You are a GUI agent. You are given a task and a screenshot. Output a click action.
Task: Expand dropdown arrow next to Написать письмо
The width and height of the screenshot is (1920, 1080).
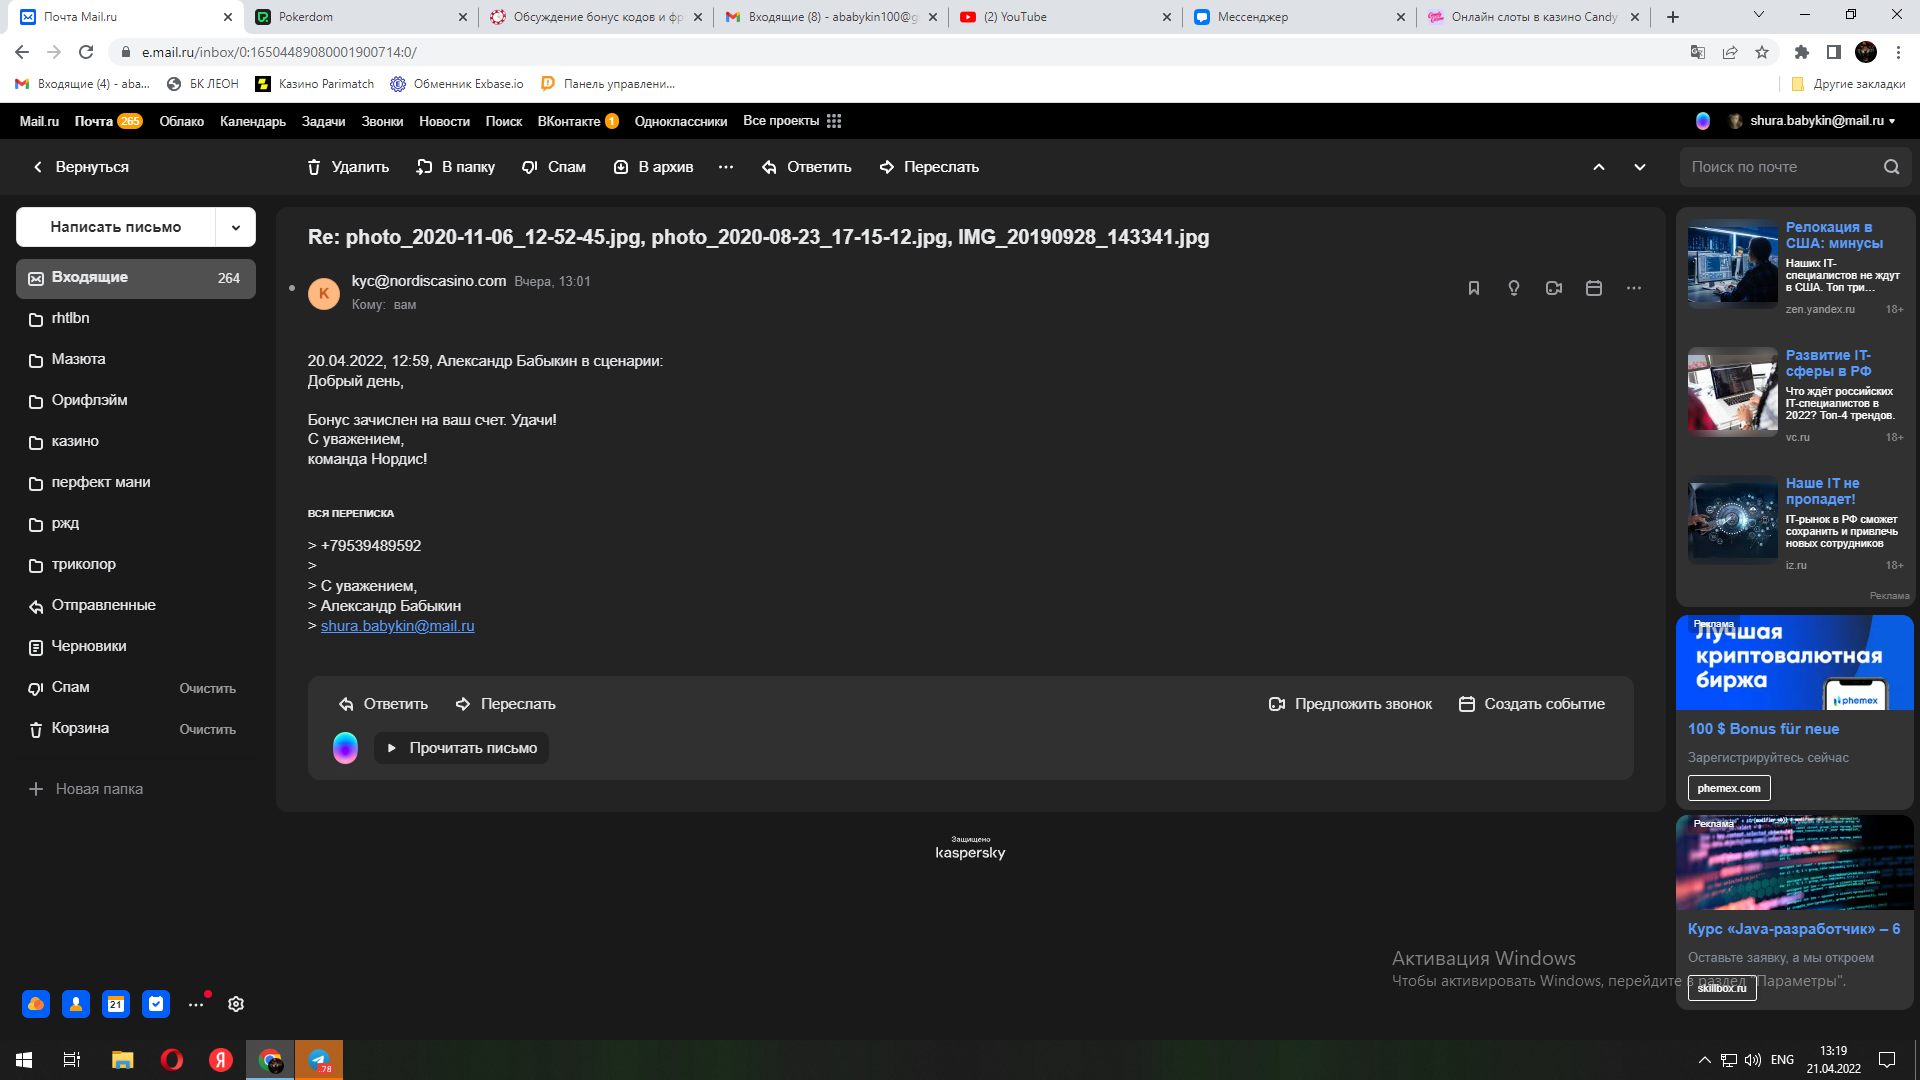pos(236,227)
